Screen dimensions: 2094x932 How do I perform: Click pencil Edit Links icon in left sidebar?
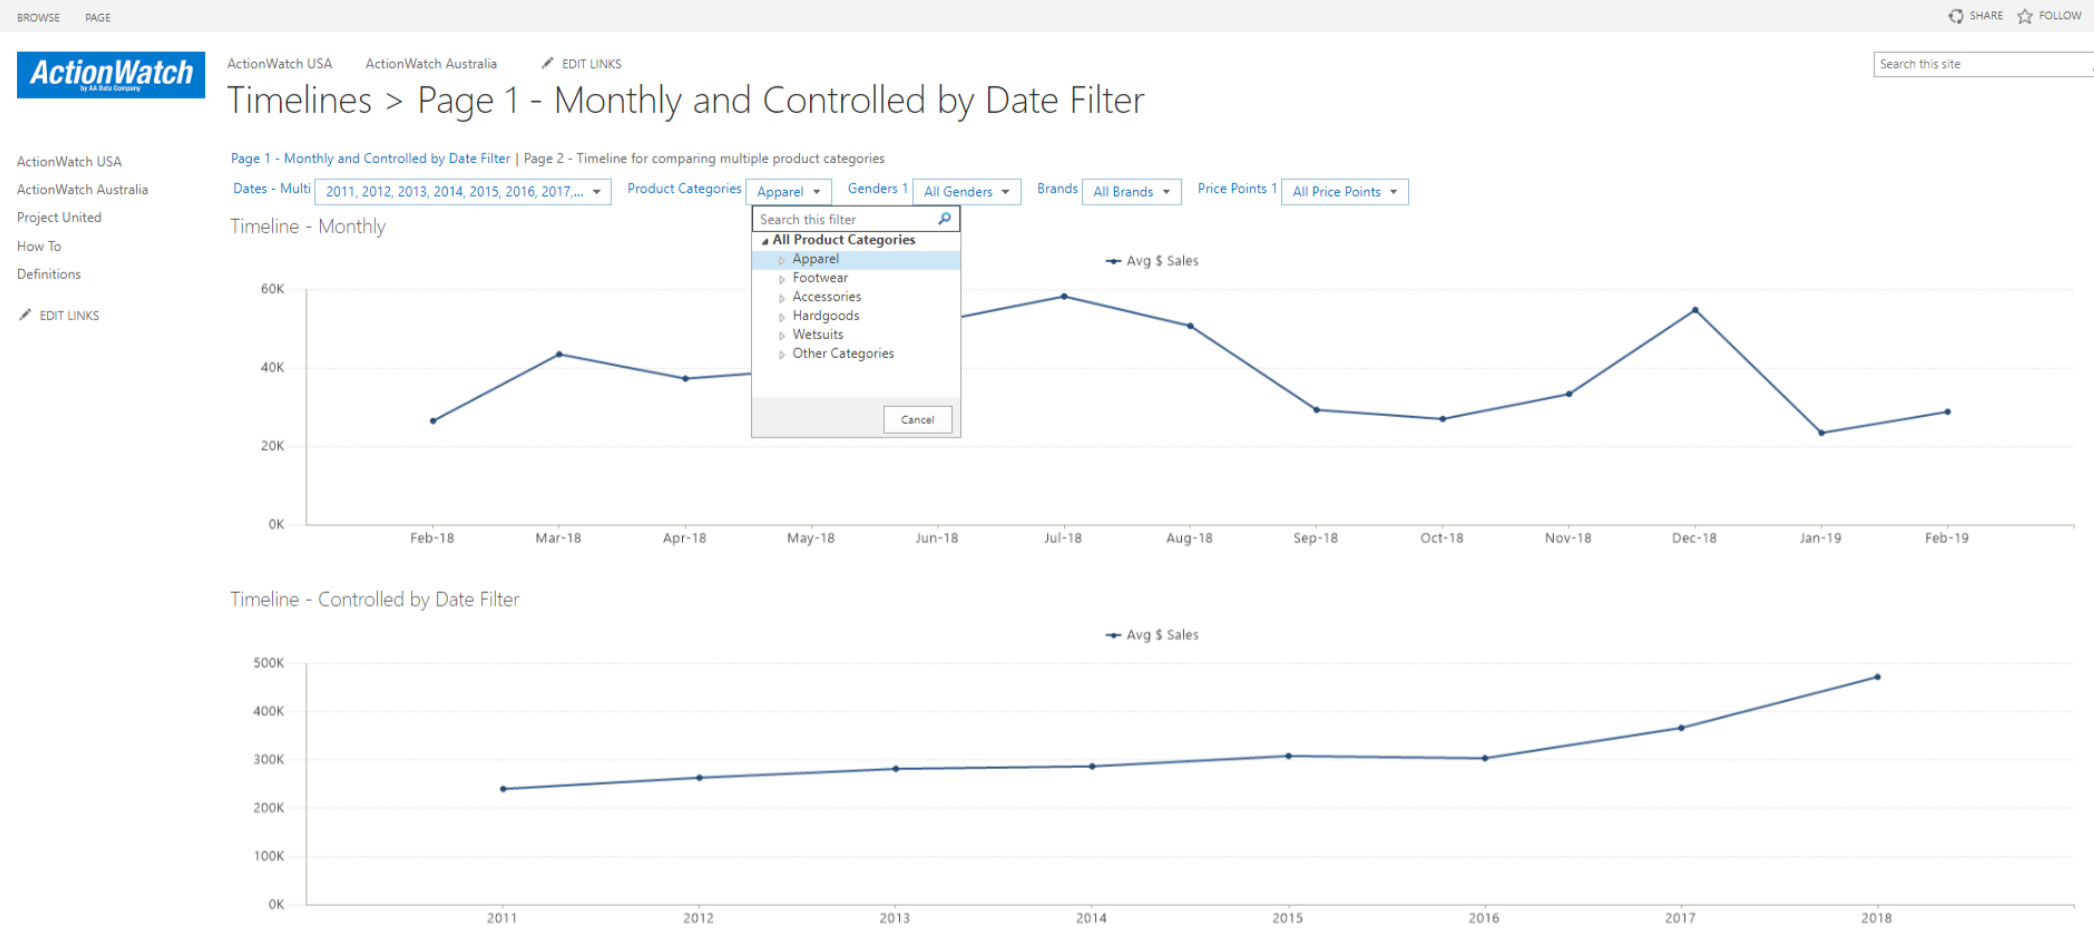point(25,315)
